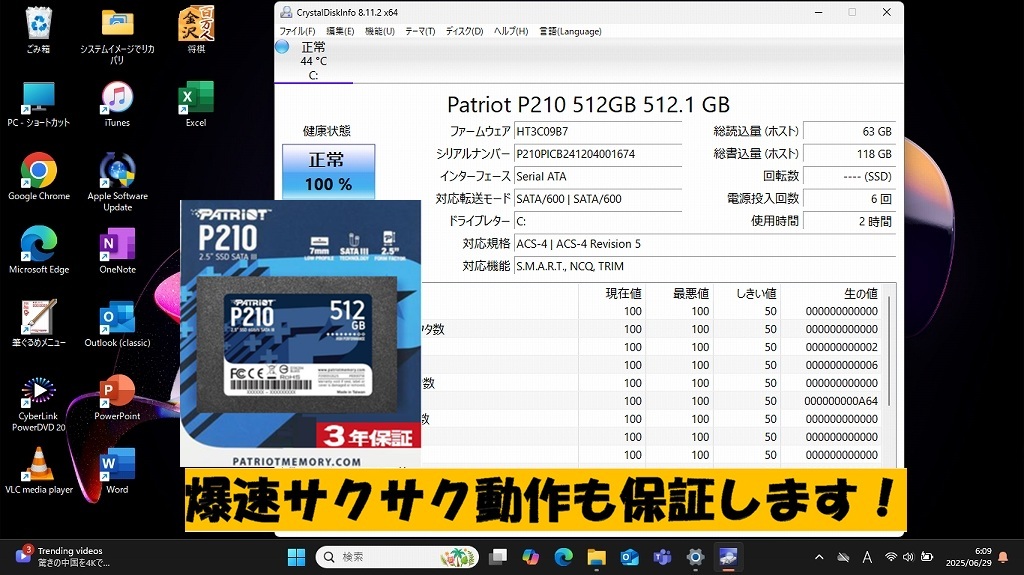Image resolution: width=1024 pixels, height=575 pixels.
Task: Open Microsoft Teams in the taskbar
Action: coord(662,557)
